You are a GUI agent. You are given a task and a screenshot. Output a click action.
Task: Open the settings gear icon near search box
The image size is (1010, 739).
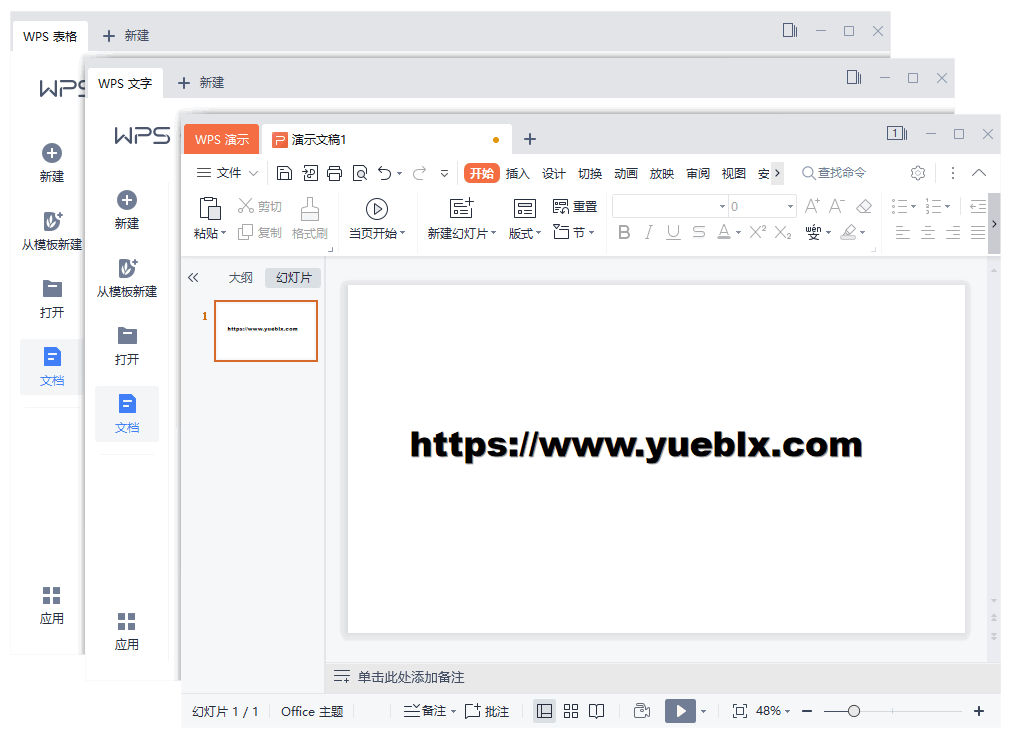(x=918, y=173)
